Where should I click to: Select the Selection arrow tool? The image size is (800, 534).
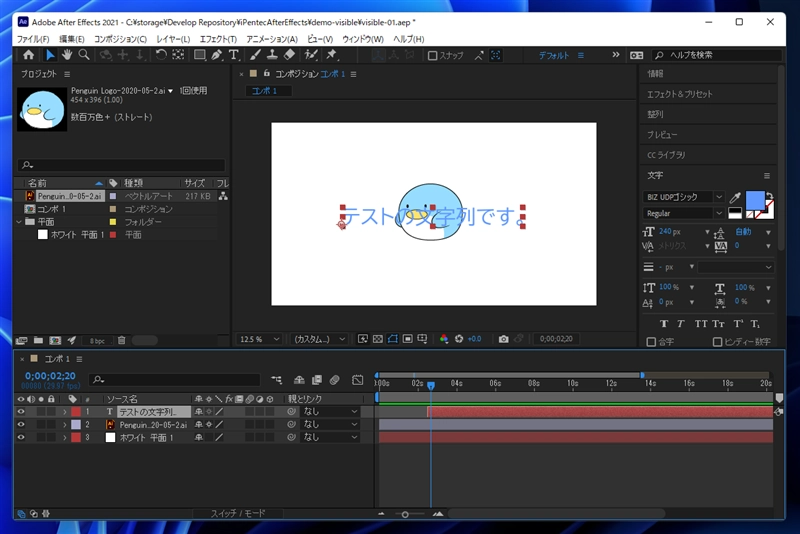50,55
